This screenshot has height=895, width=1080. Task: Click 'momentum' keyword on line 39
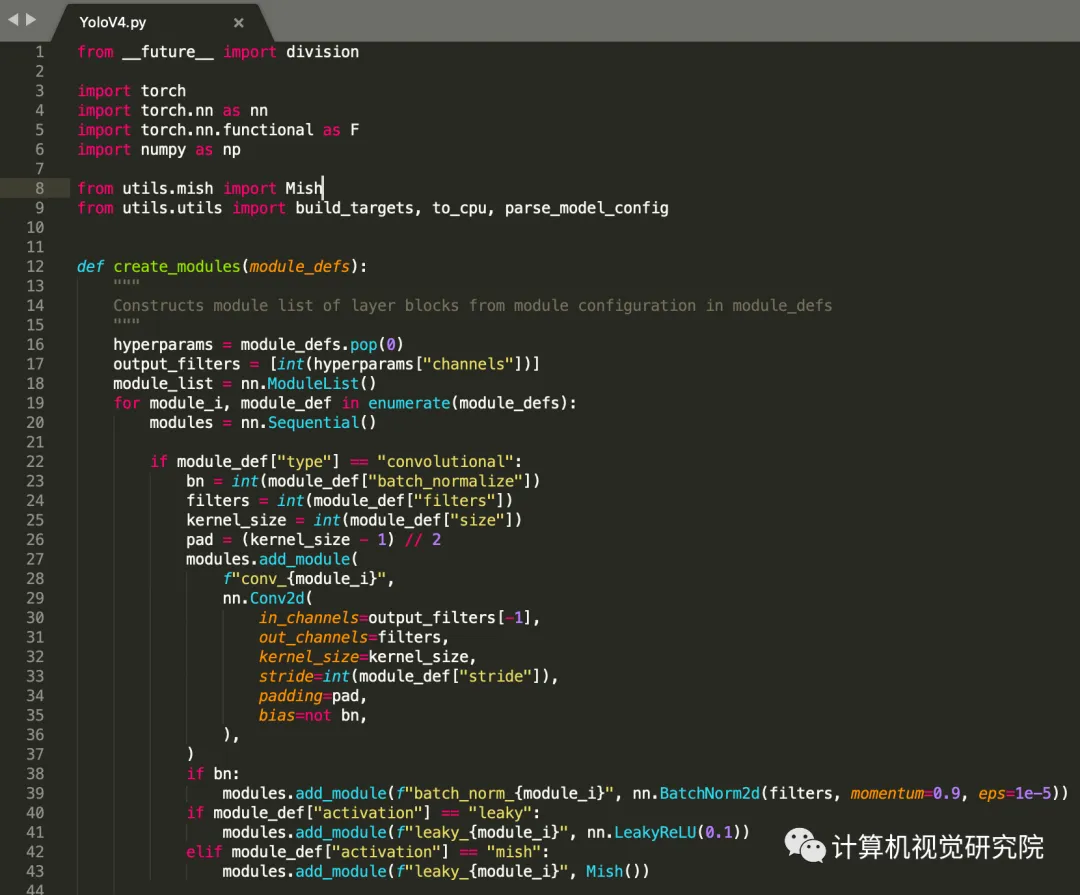(x=886, y=793)
